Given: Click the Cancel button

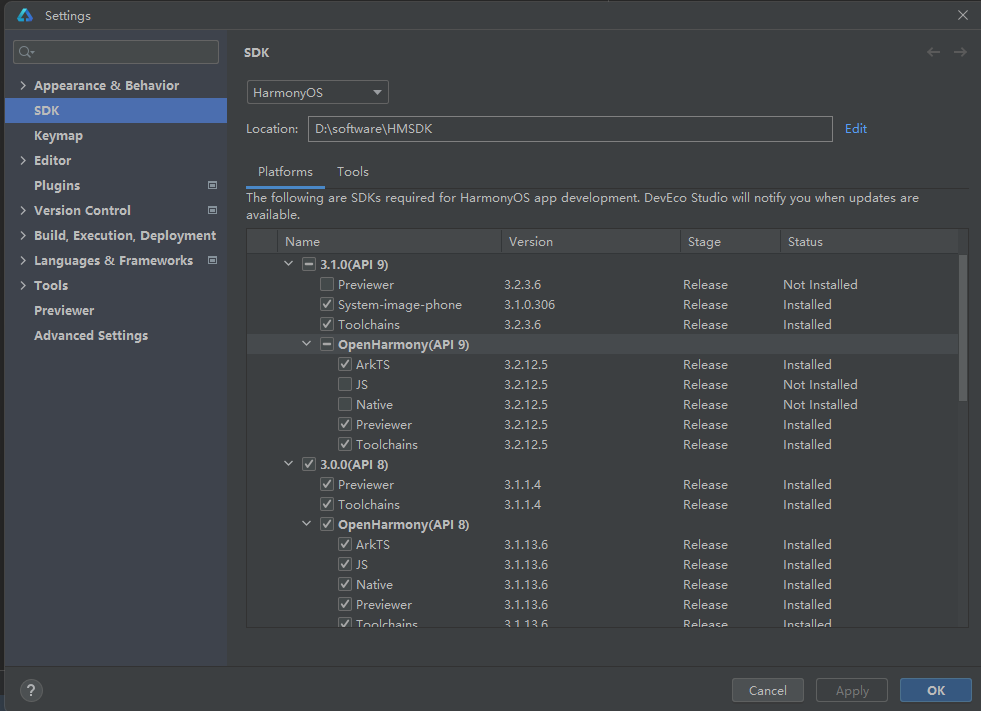Looking at the screenshot, I should point(768,690).
